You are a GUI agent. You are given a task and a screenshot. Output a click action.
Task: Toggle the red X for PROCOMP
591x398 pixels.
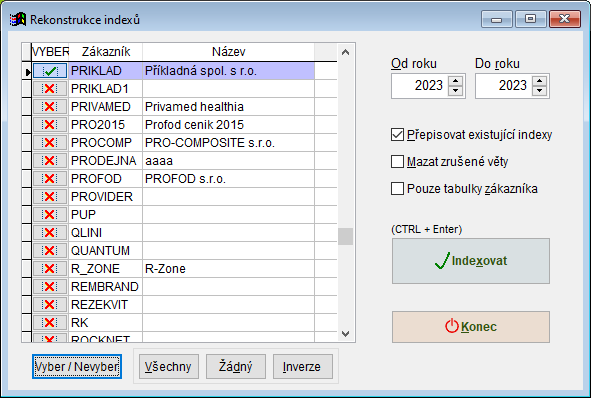pos(50,143)
